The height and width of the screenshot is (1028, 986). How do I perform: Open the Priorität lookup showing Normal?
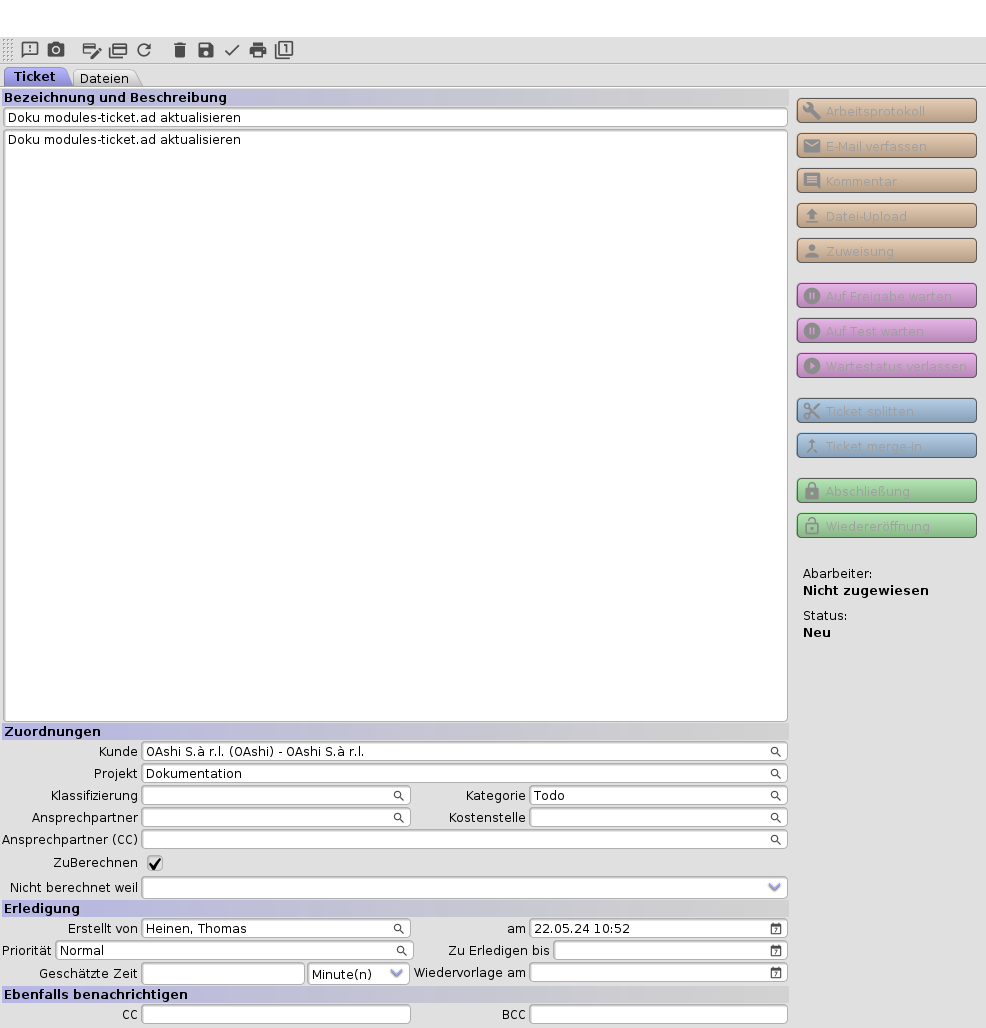point(401,951)
